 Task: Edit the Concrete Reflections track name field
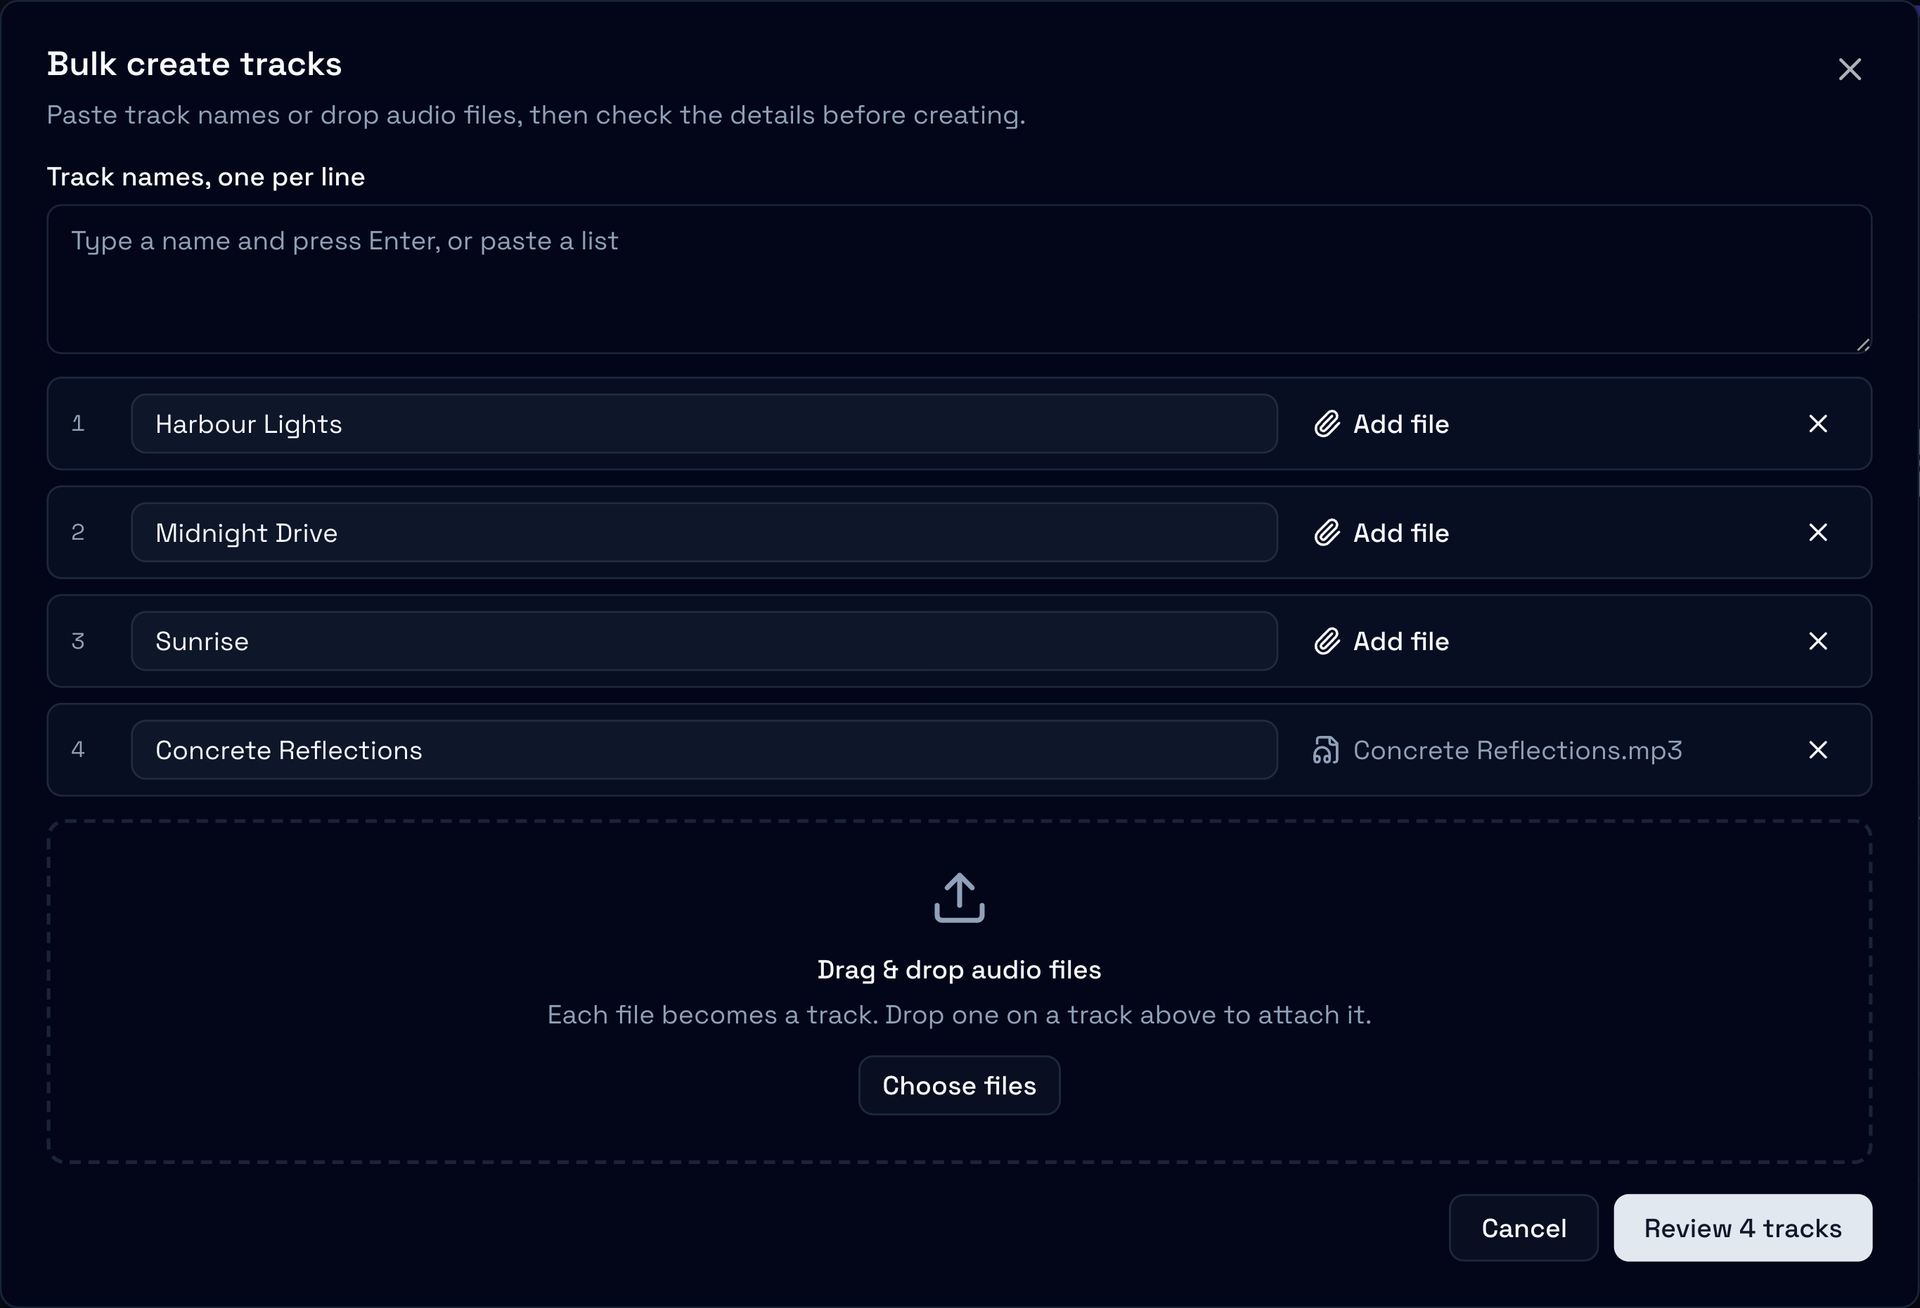point(704,750)
